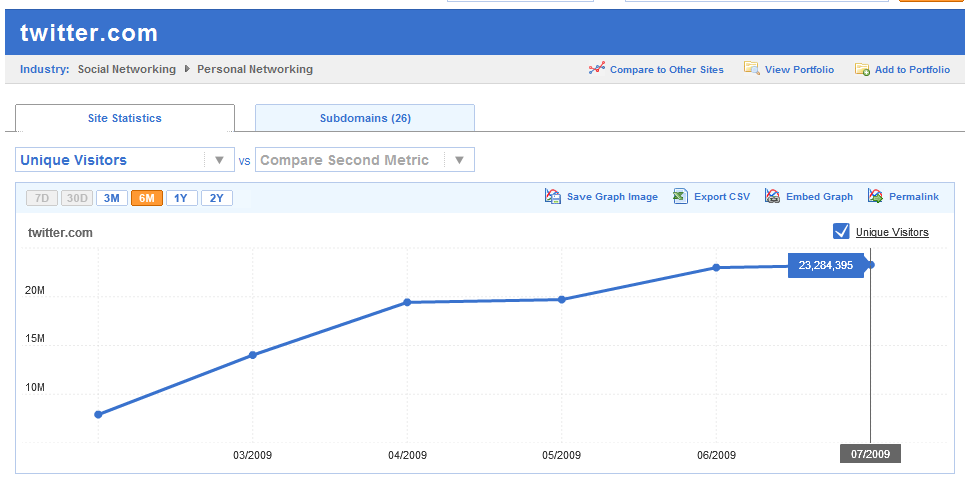The image size is (966, 479).
Task: Click the Industry: label
Action: tap(45, 69)
